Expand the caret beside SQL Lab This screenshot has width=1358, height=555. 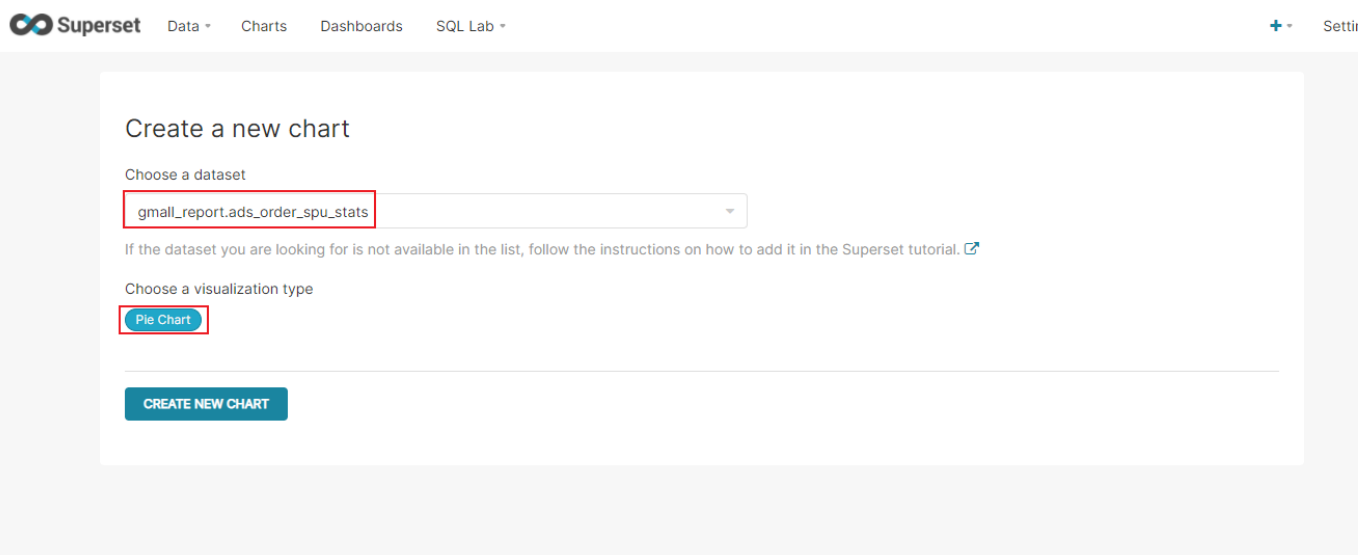502,27
